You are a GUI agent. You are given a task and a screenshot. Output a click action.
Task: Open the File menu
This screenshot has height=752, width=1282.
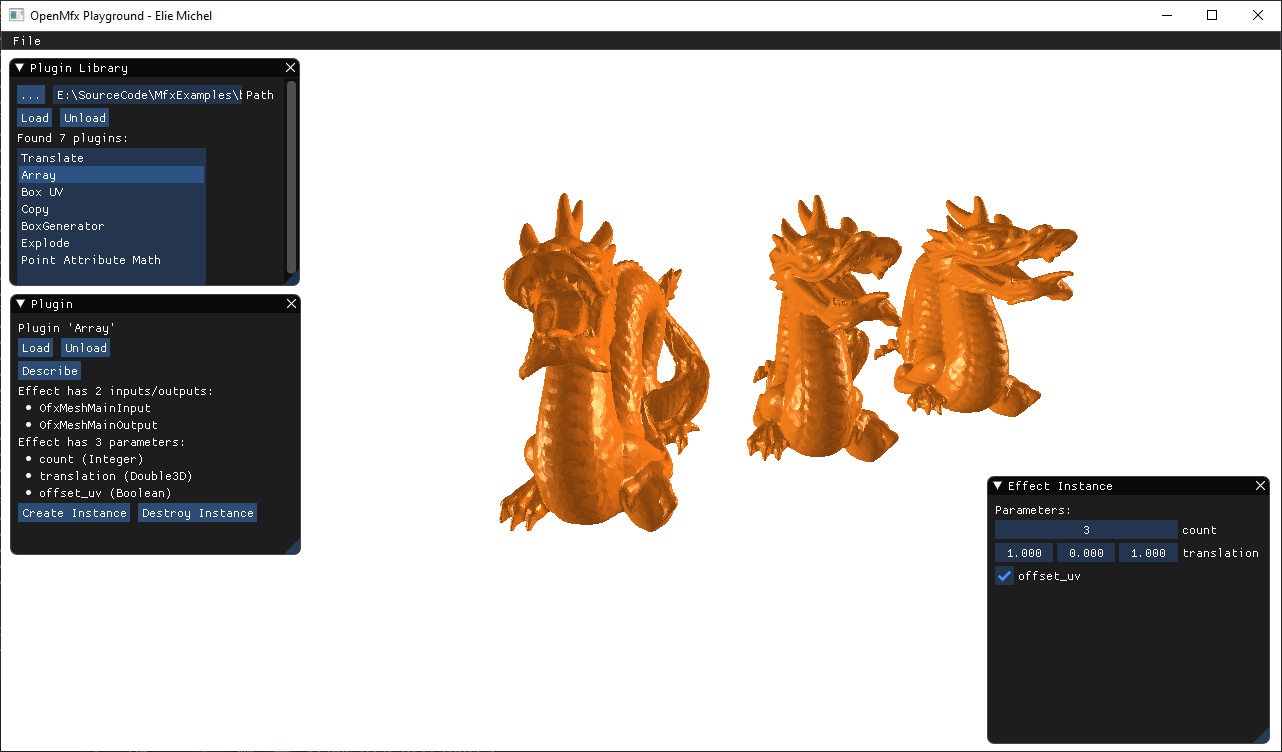[27, 41]
